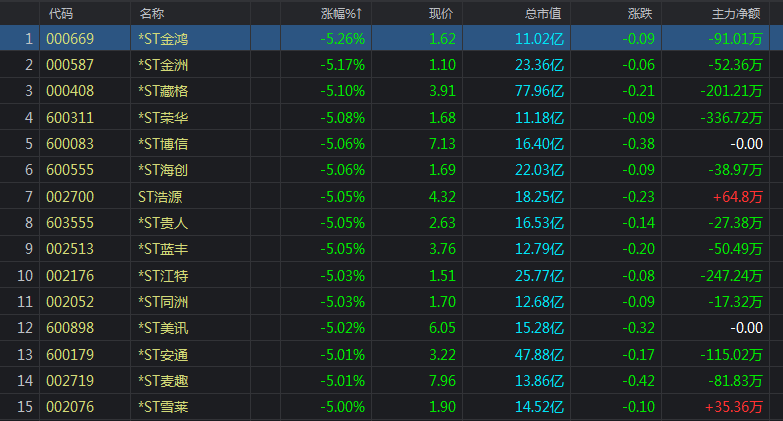This screenshot has width=783, height=421.
Task: Open *ST雪莱 stock name
Action: pos(163,407)
